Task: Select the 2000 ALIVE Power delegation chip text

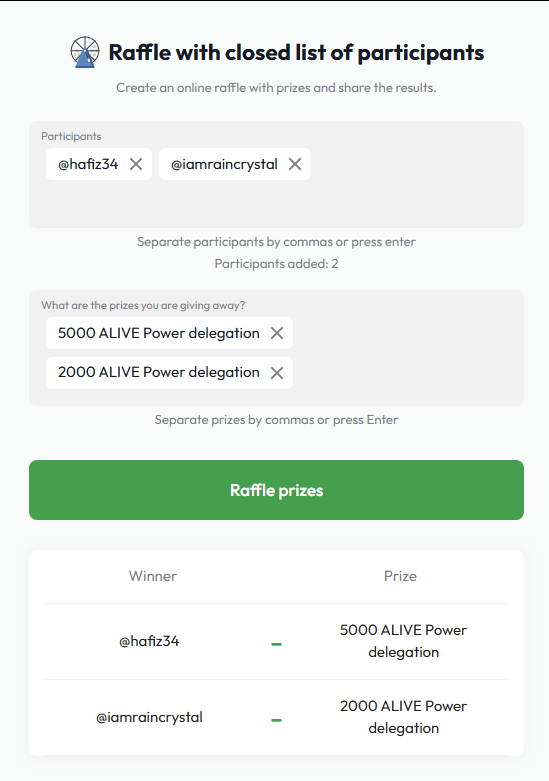Action: [x=158, y=373]
